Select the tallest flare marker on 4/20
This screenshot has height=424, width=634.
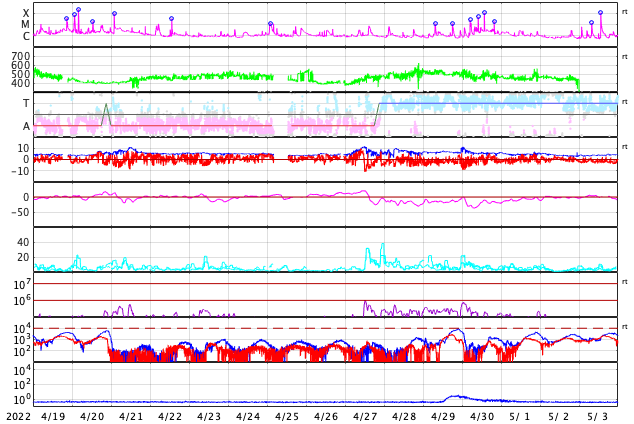[x=78, y=9]
